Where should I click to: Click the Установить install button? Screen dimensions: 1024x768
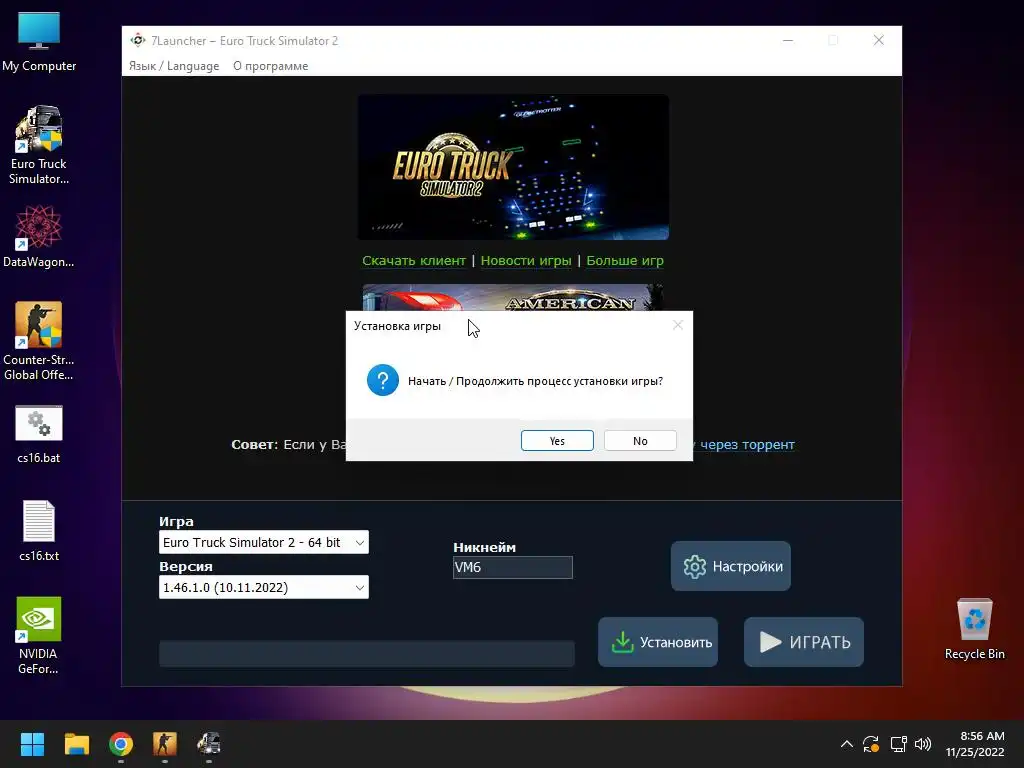click(x=658, y=642)
